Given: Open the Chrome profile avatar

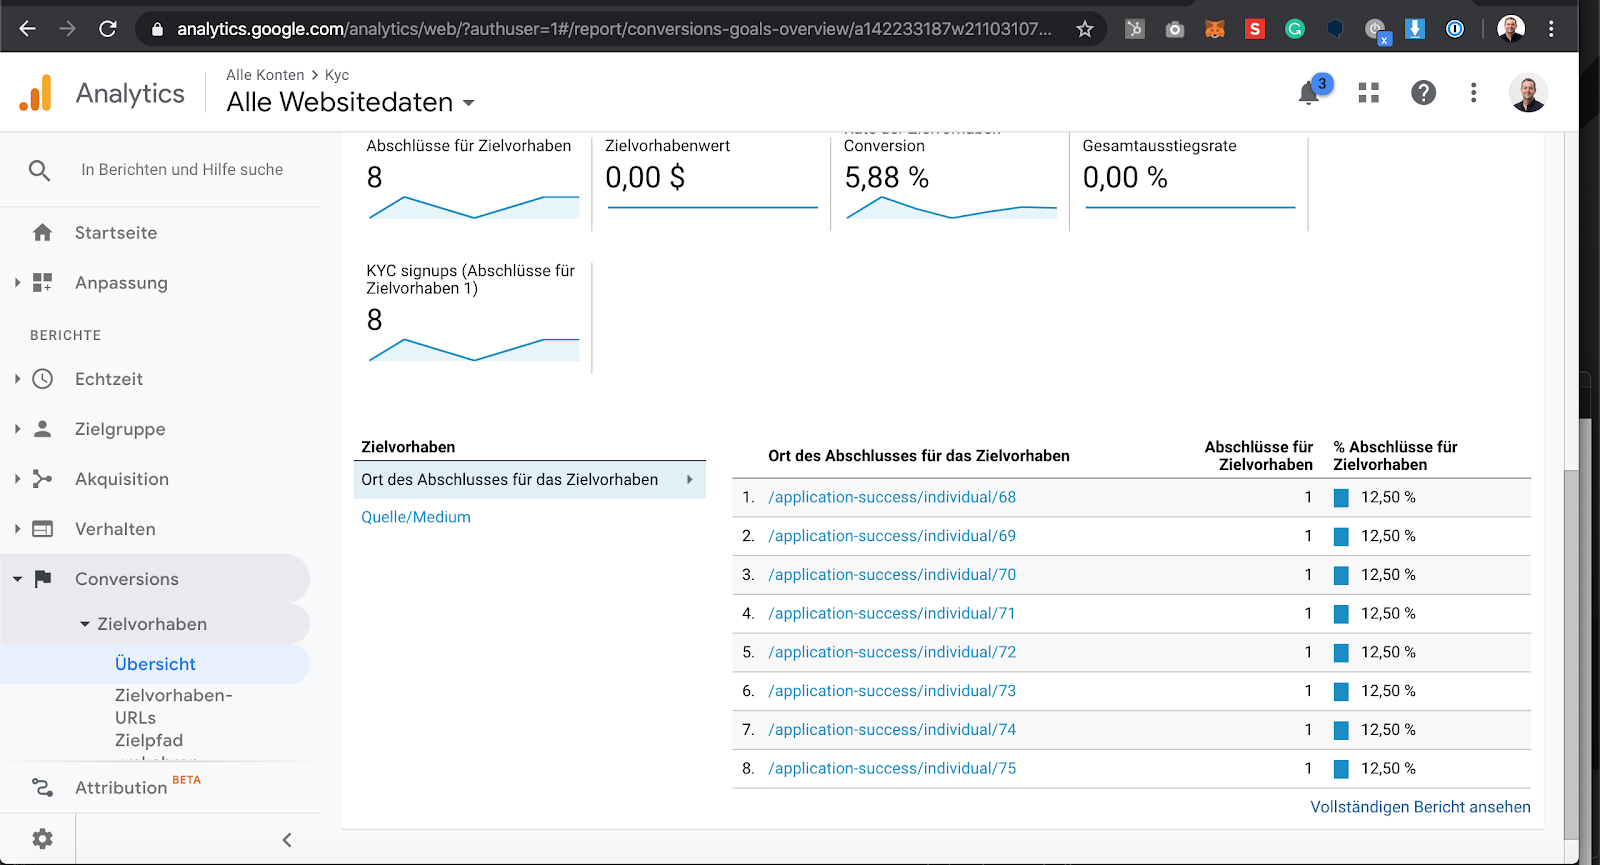Looking at the screenshot, I should coord(1511,29).
